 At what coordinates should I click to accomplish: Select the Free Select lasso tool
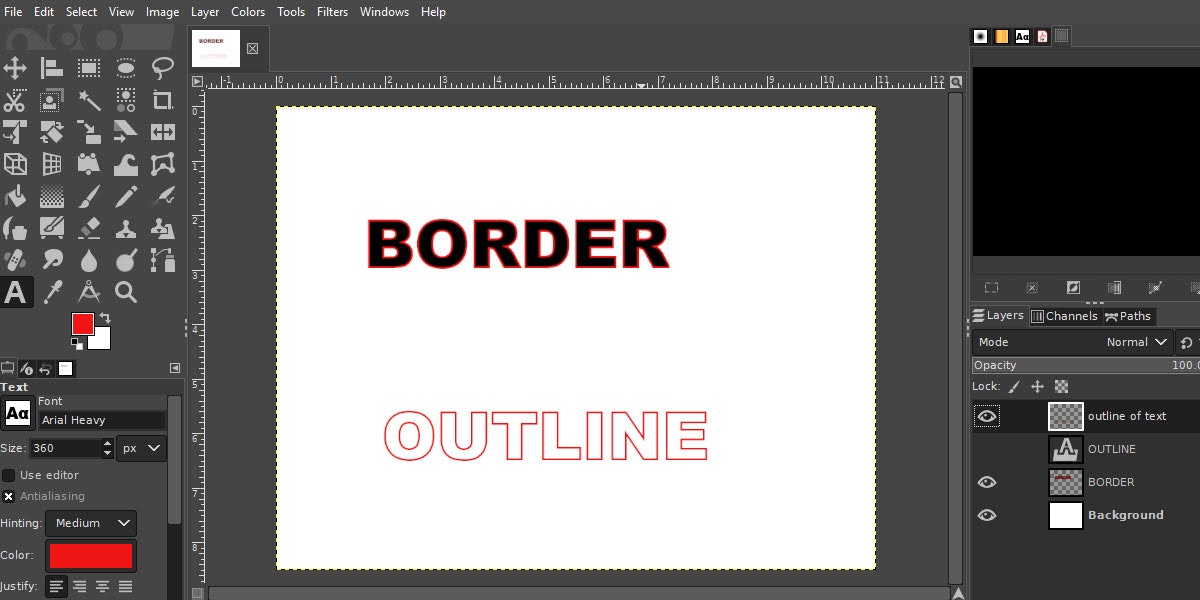(163, 68)
